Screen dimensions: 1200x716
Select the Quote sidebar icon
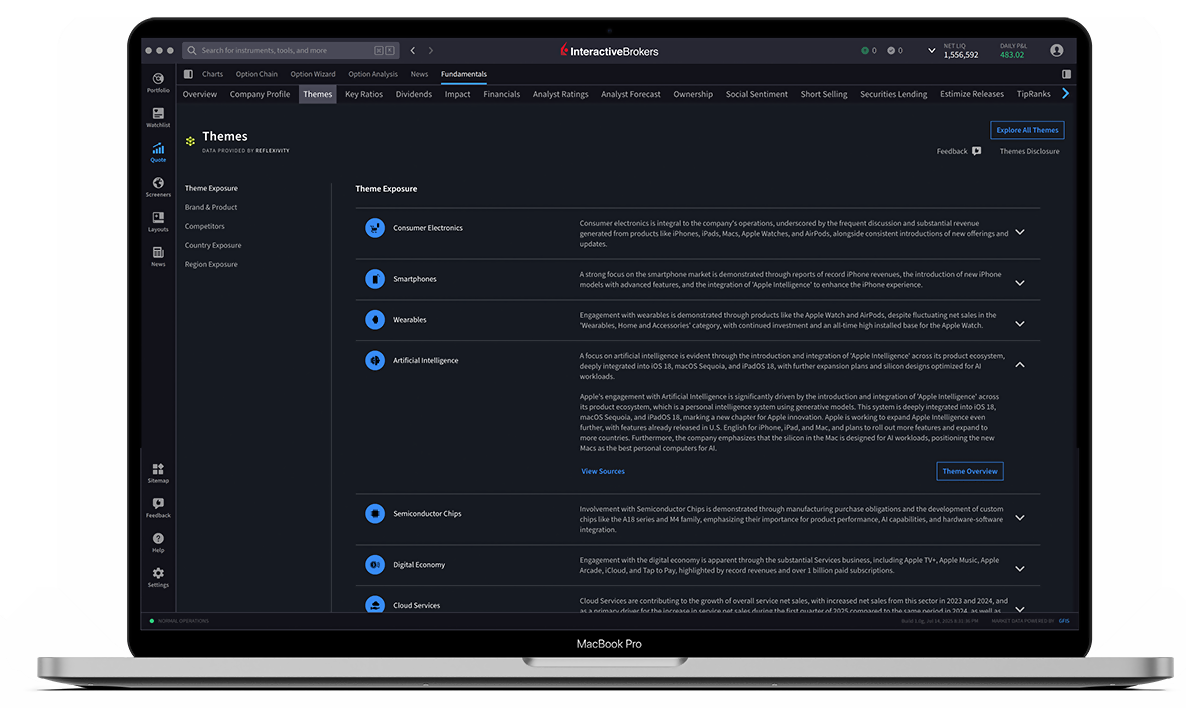click(158, 152)
